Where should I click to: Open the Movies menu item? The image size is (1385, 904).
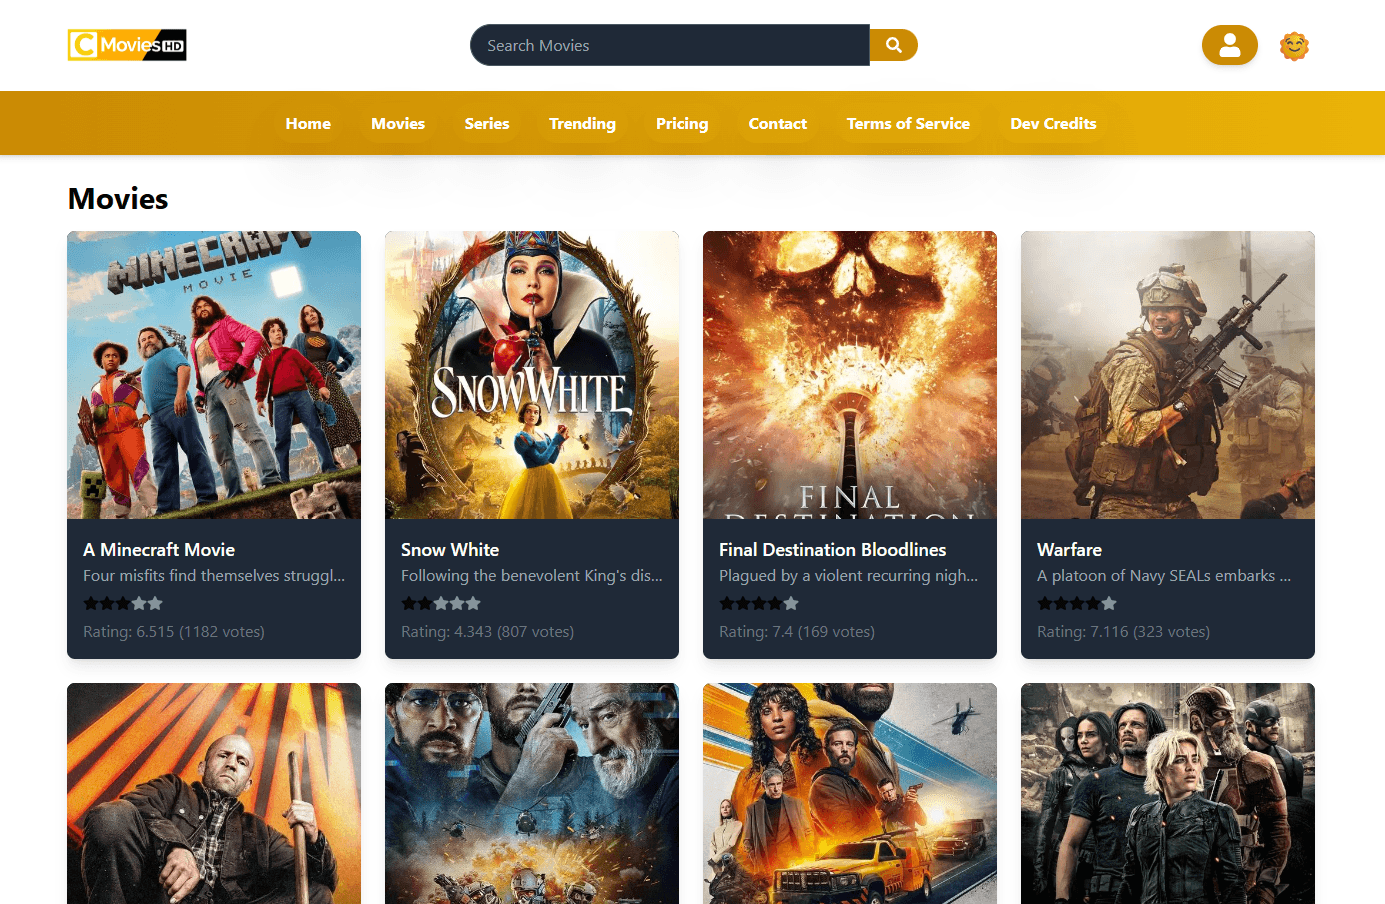[398, 123]
